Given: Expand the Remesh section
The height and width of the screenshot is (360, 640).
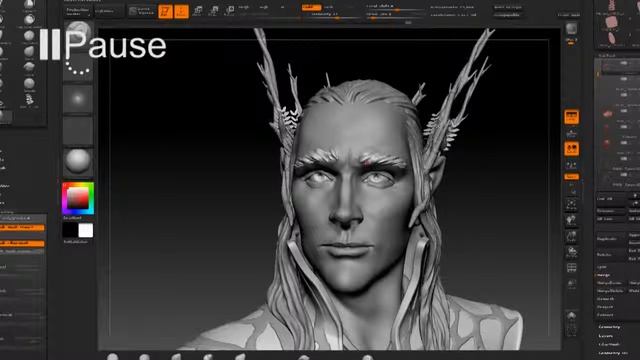Looking at the screenshot, I should pos(605,299).
